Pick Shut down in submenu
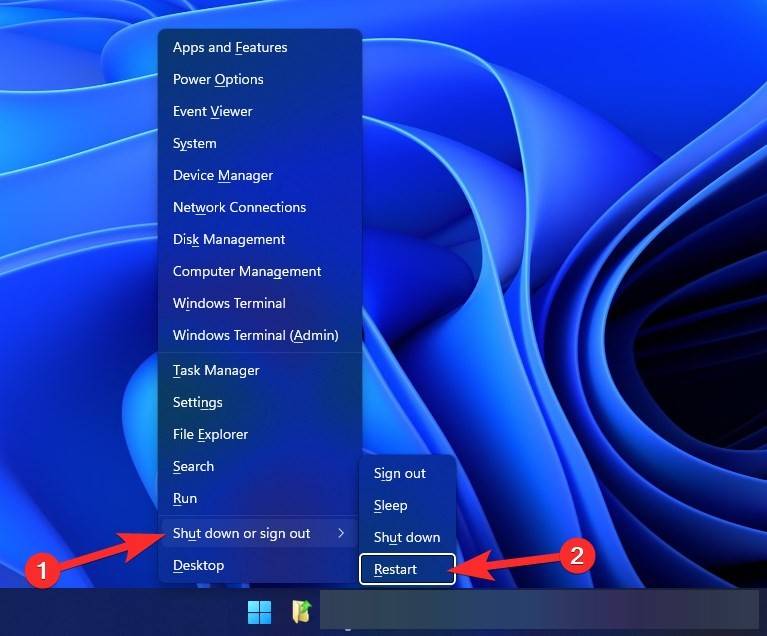767x636 pixels. click(x=407, y=537)
